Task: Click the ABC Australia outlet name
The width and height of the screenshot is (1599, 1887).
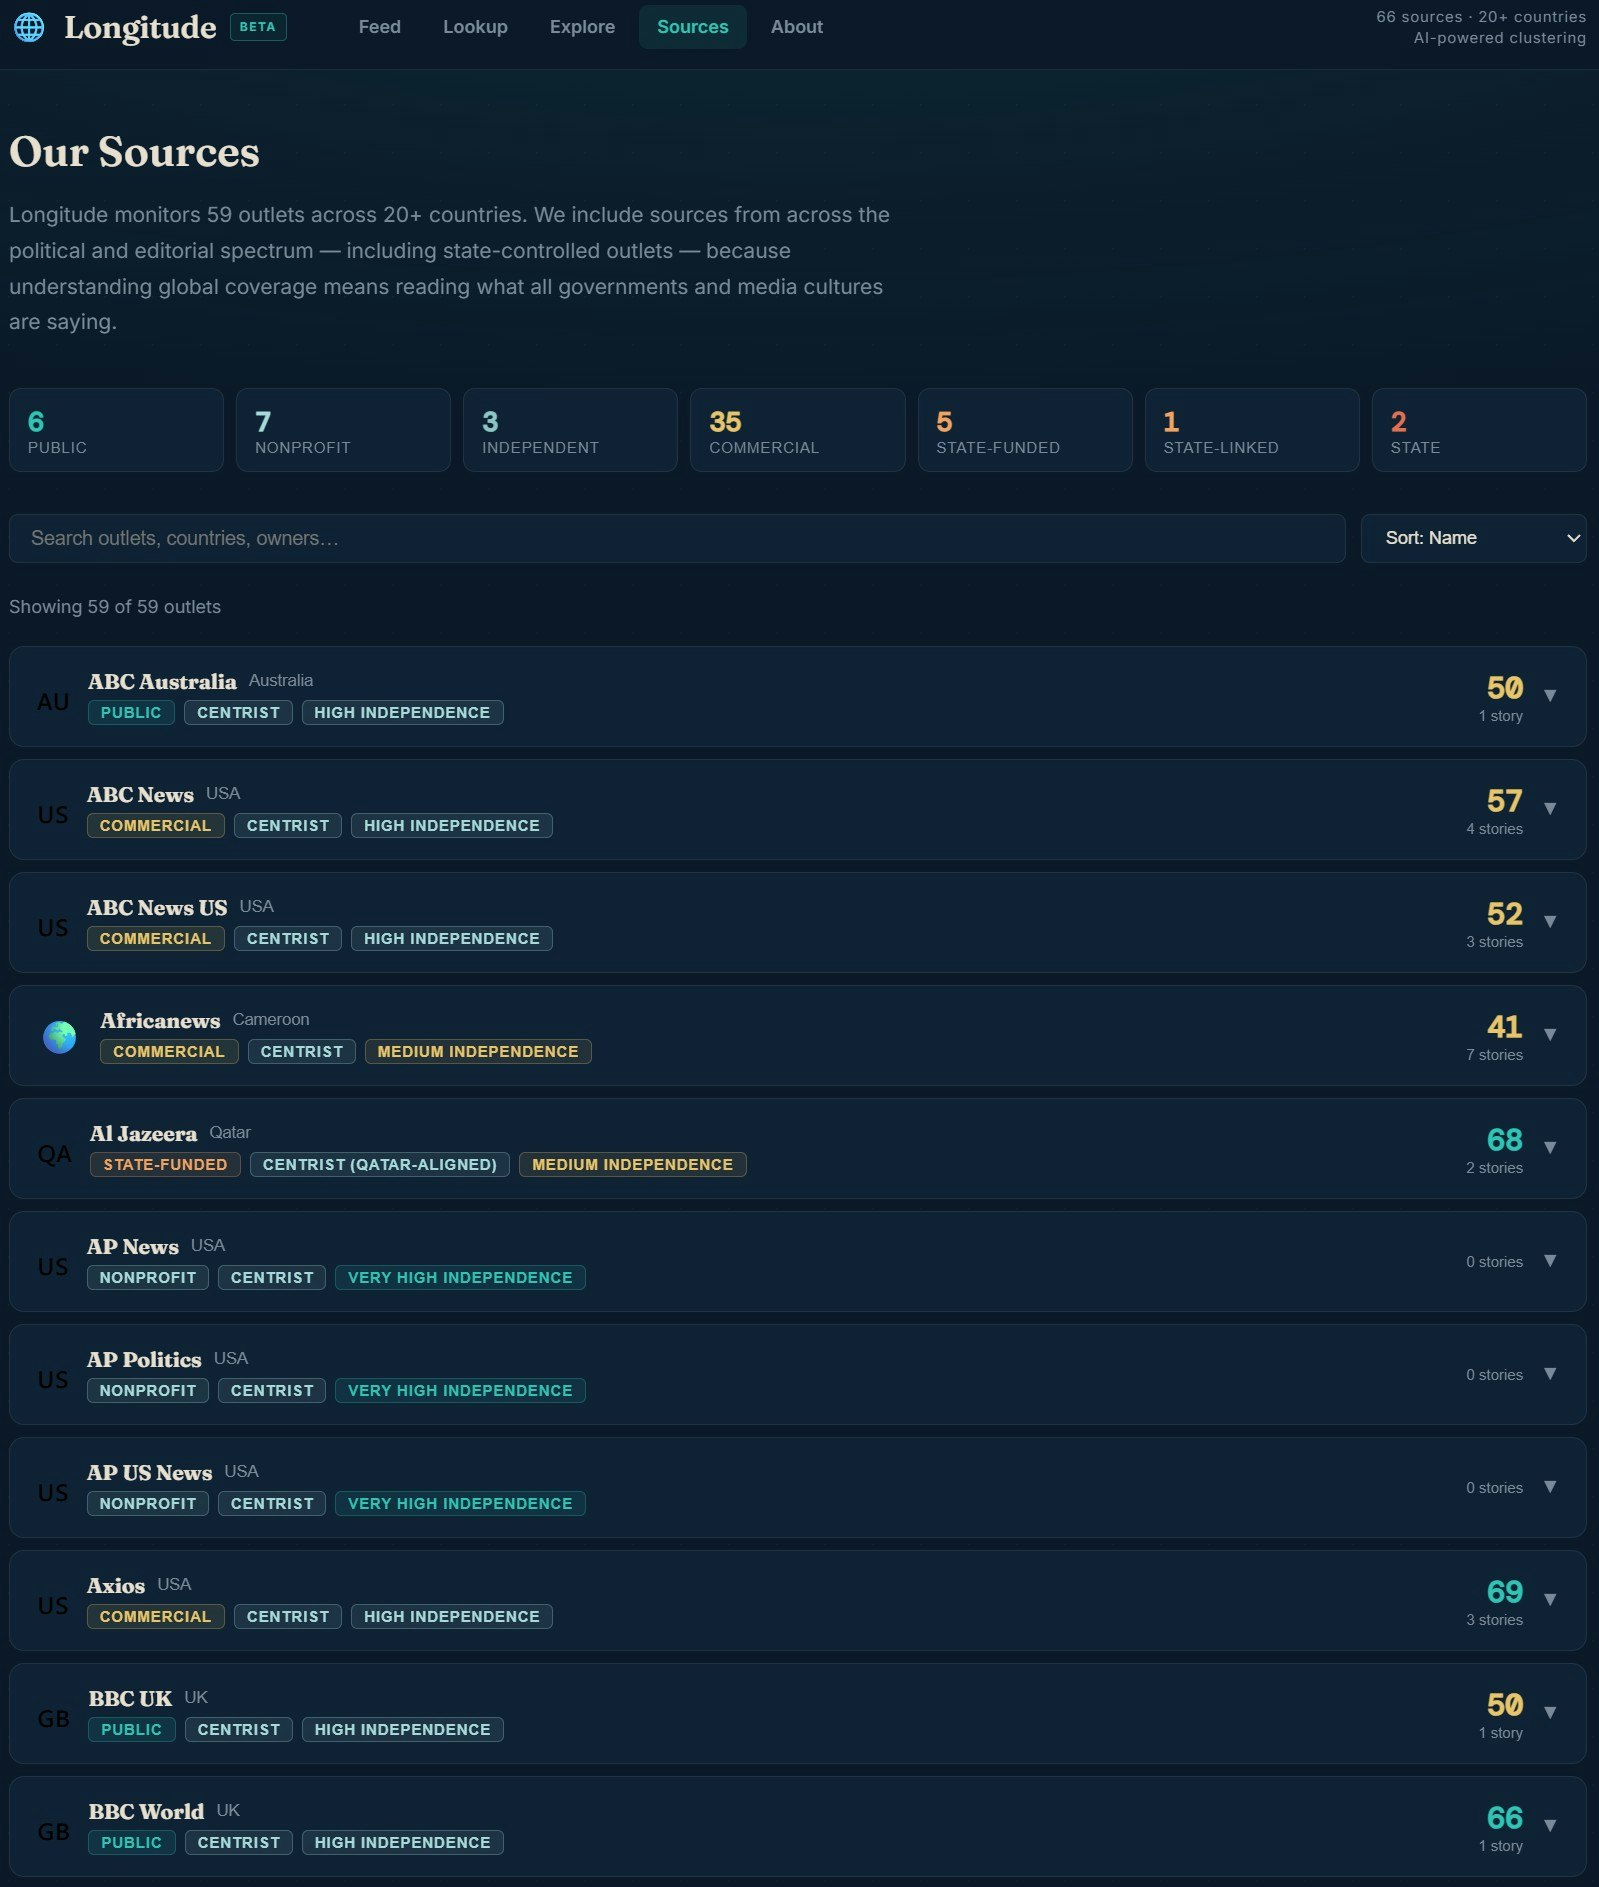Action: pyautogui.click(x=162, y=681)
